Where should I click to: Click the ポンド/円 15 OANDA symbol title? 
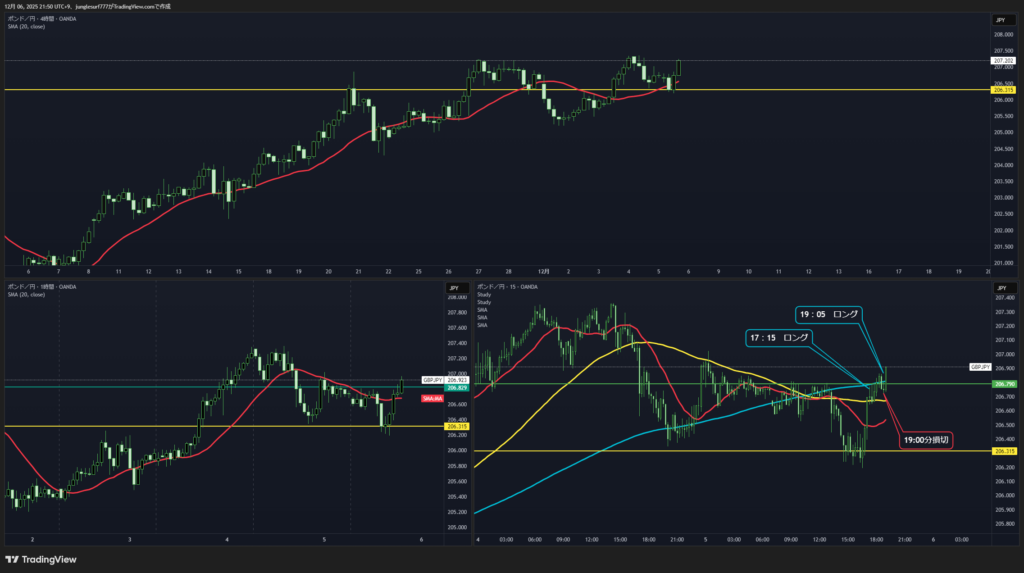coord(508,286)
